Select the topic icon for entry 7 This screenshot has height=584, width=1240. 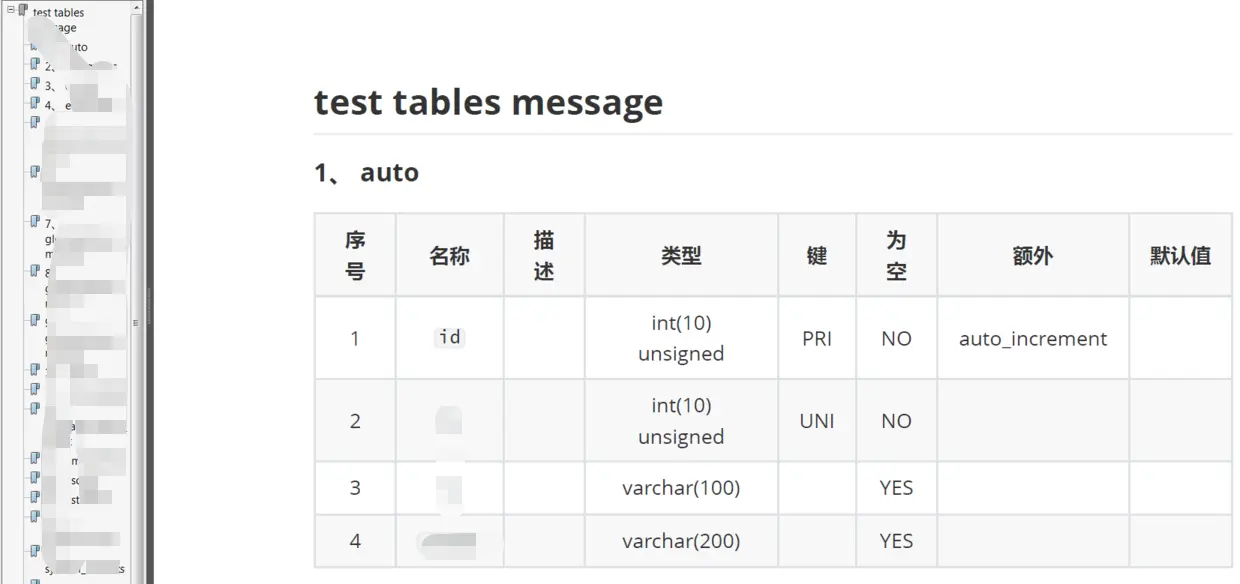coord(35,222)
